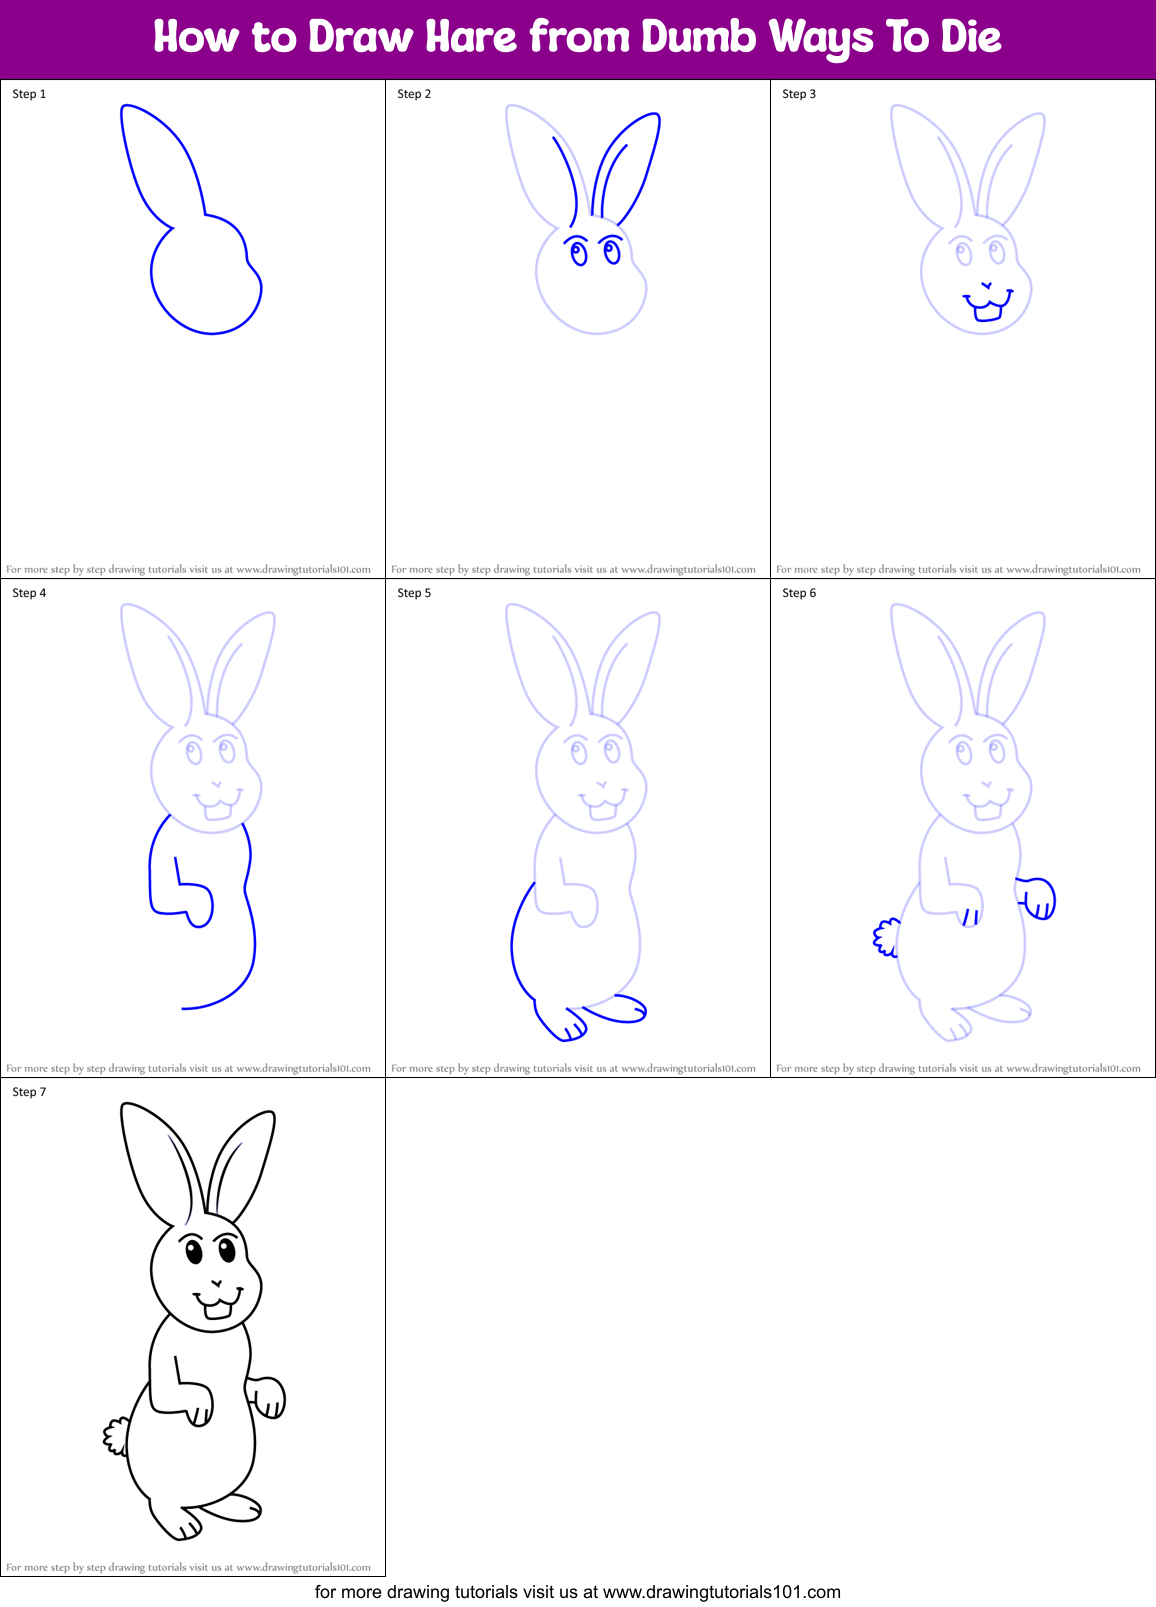Click the Step 1 head outline drawing
The image size is (1156, 1607).
(191, 218)
